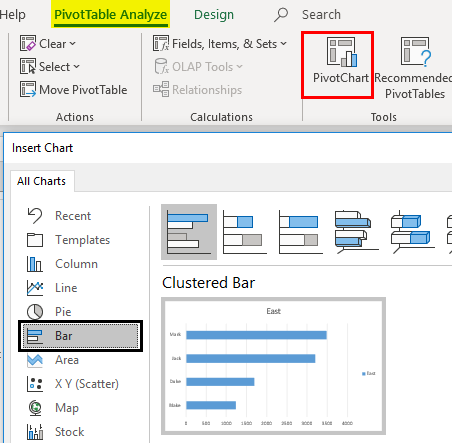Click the Area chart icon
The height and width of the screenshot is (443, 452).
click(x=35, y=360)
